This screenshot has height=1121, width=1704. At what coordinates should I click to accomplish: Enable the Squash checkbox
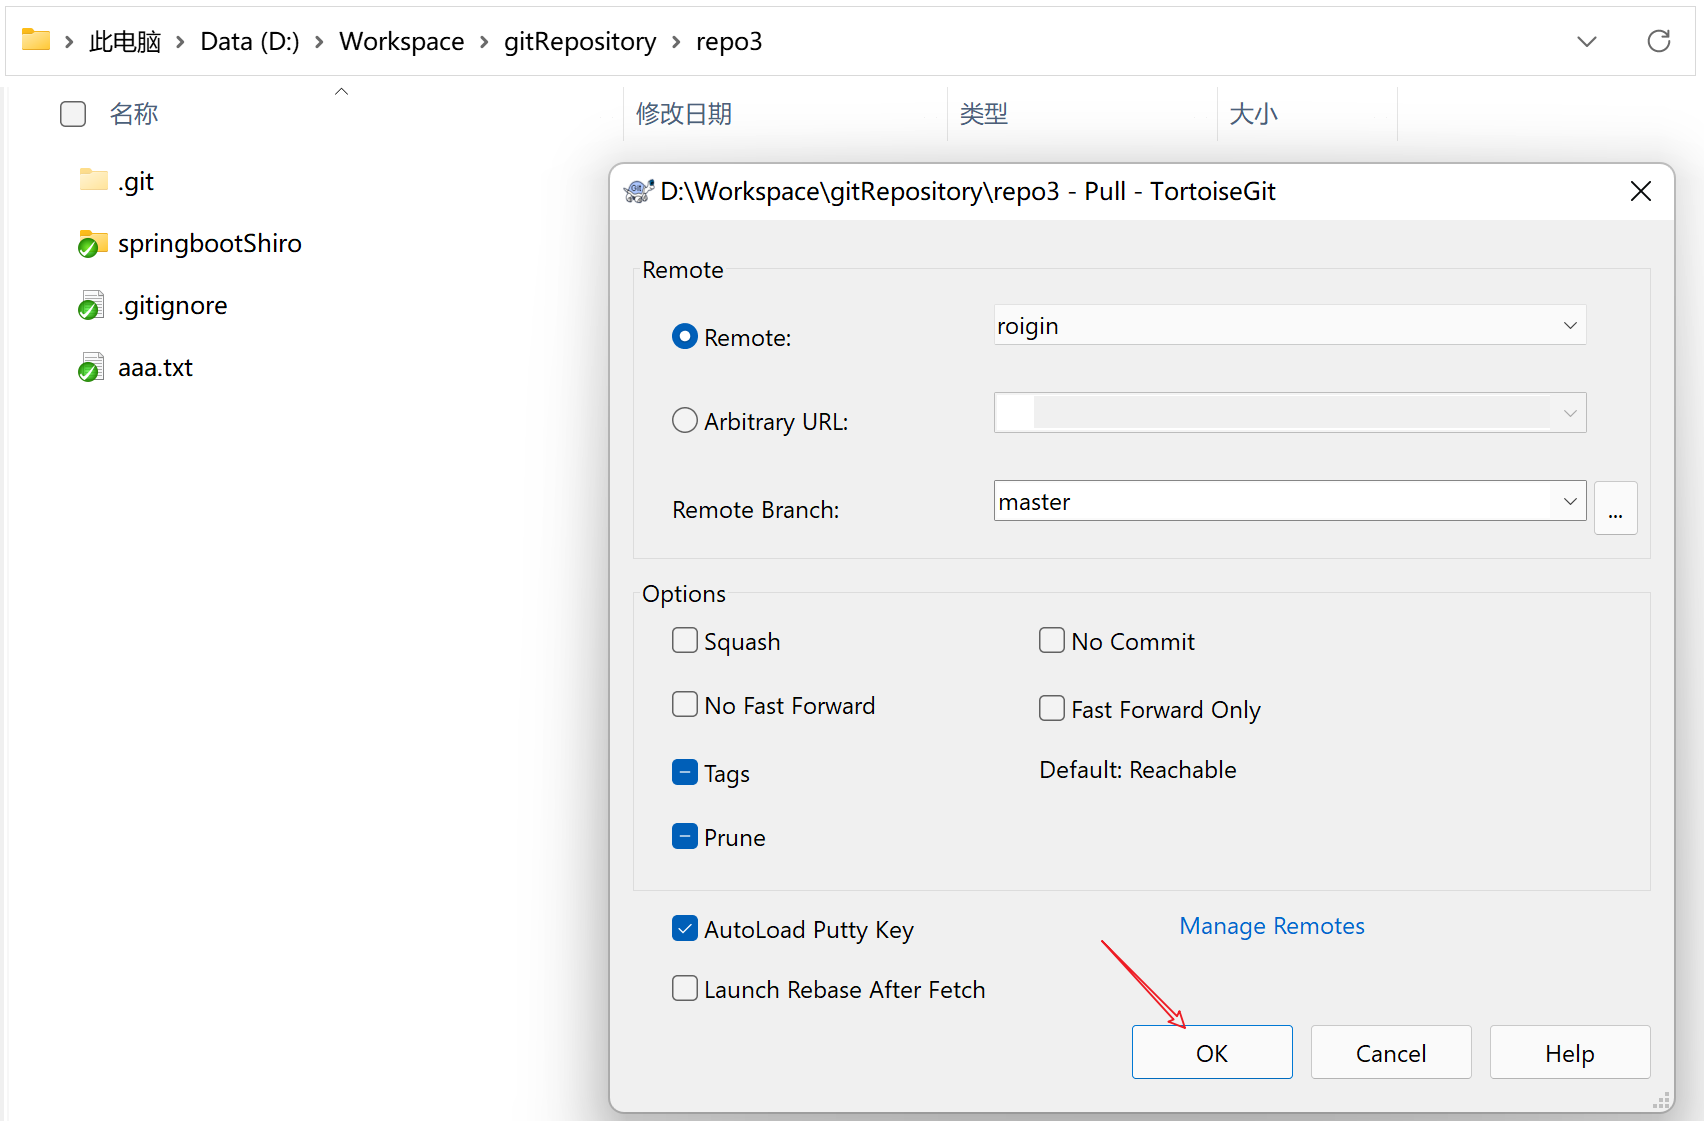point(685,640)
